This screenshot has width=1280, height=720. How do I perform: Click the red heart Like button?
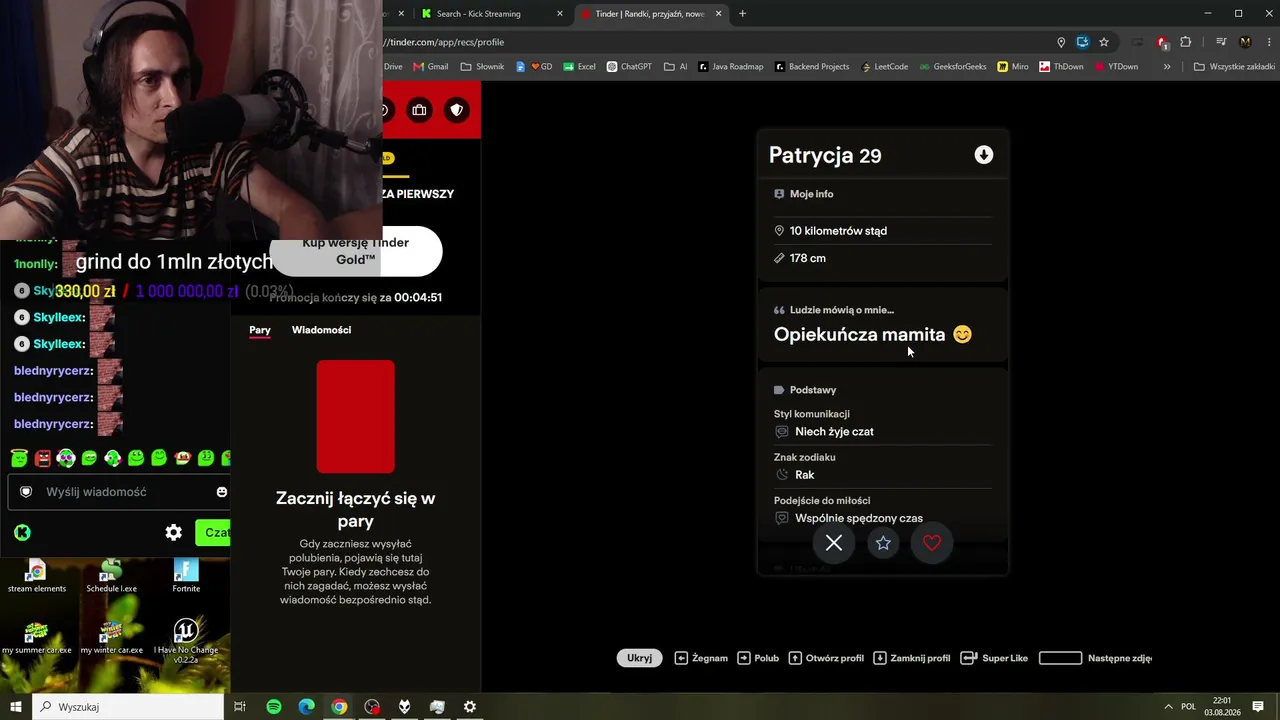pos(932,543)
